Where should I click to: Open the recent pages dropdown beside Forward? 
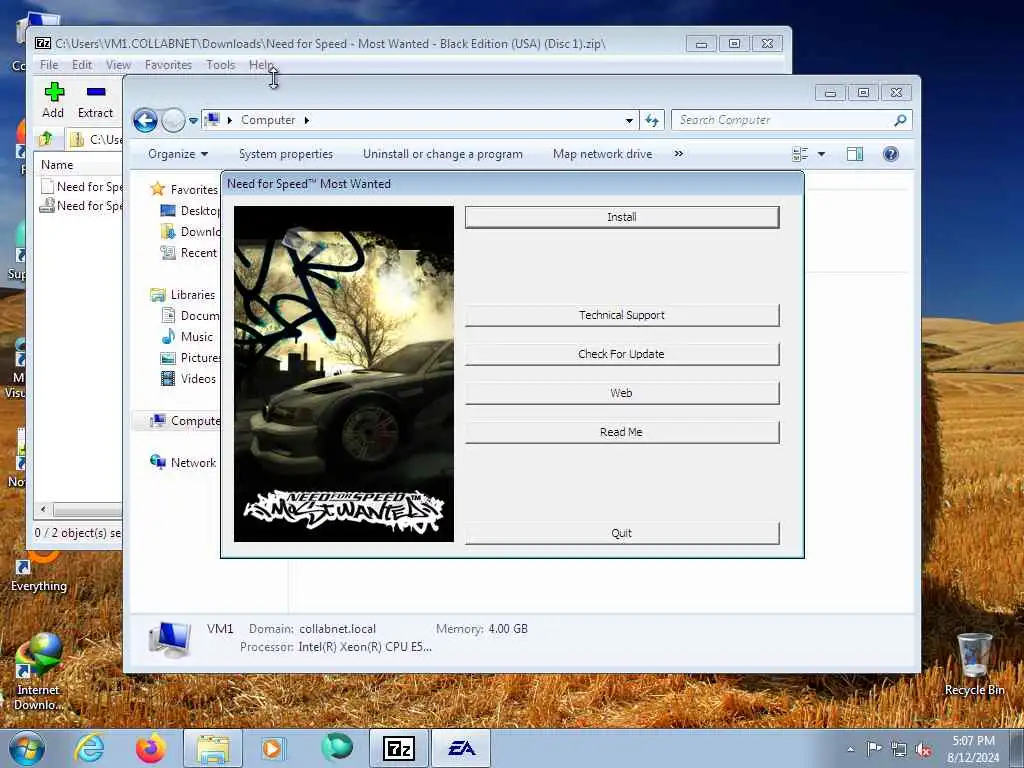point(193,121)
